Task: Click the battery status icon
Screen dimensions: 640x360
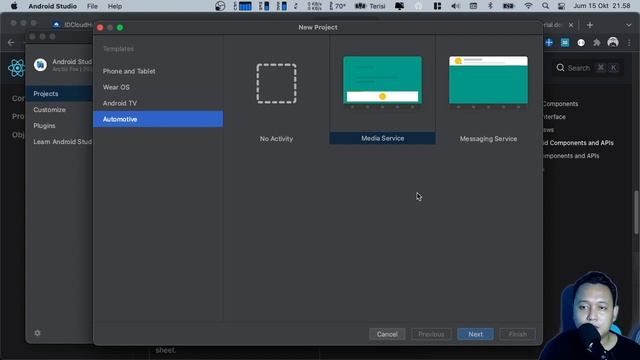Action: tap(508, 6)
